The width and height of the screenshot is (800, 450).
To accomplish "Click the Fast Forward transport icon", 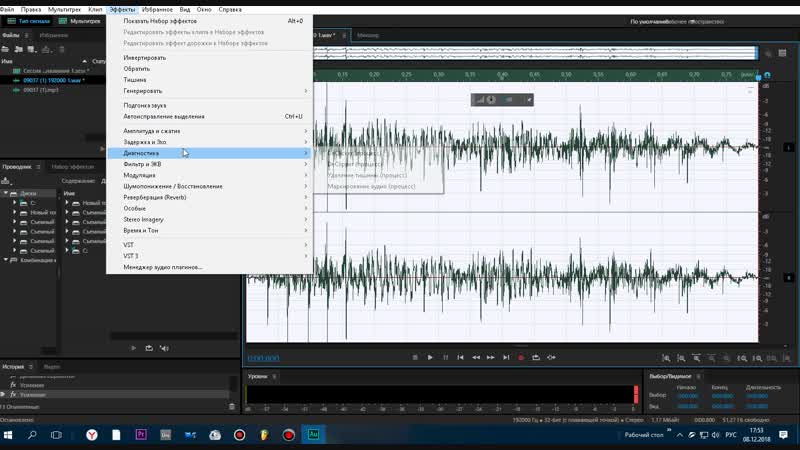I will [490, 358].
